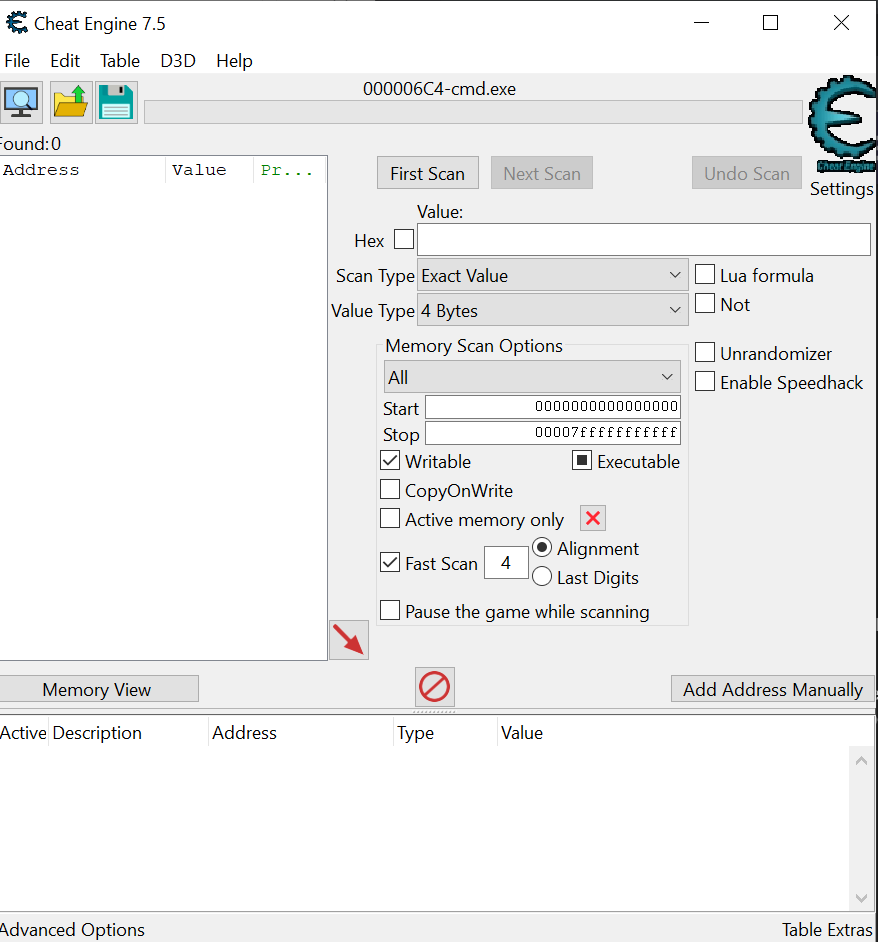Toggle the Hex checkbox
Image resolution: width=878 pixels, height=942 pixels.
coord(404,239)
